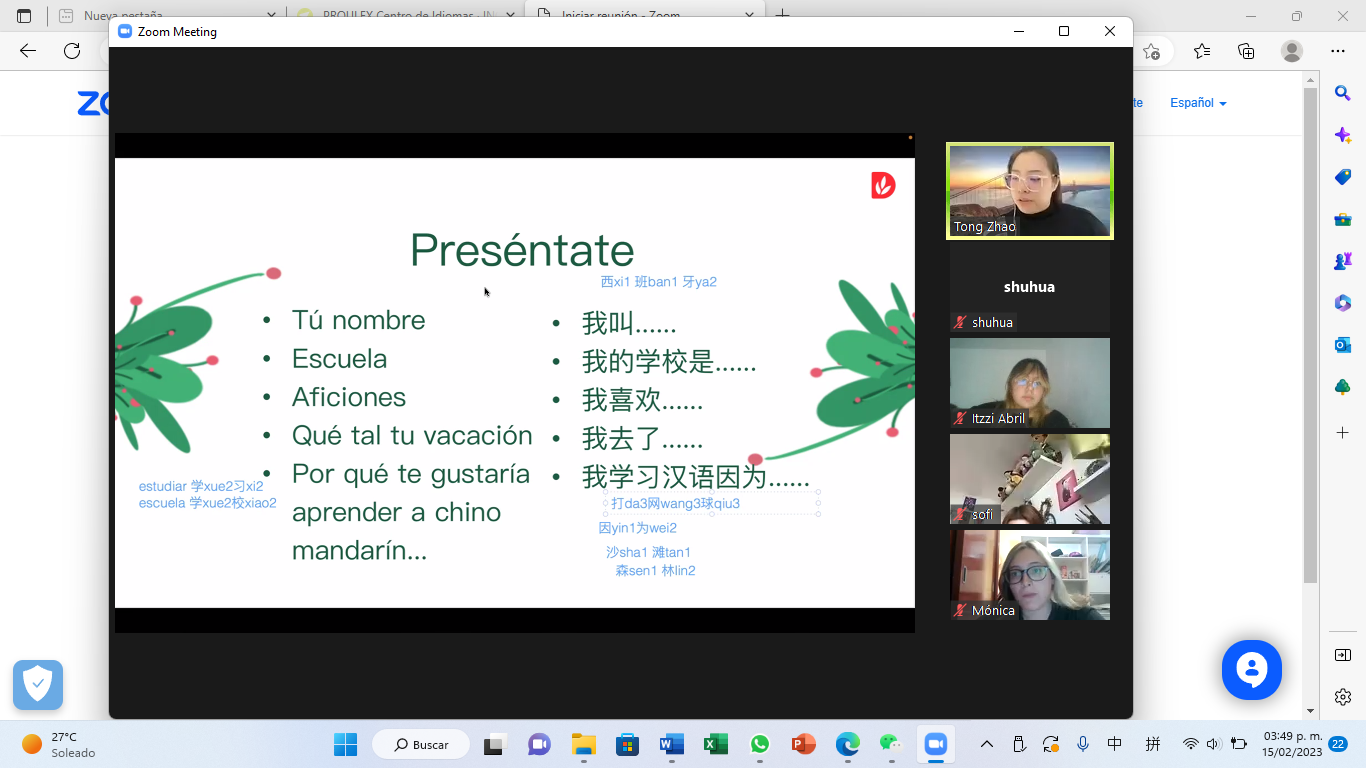This screenshot has width=1366, height=768.
Task: Toggle the Edge sidebar hide button
Action: pyautogui.click(x=1343, y=655)
